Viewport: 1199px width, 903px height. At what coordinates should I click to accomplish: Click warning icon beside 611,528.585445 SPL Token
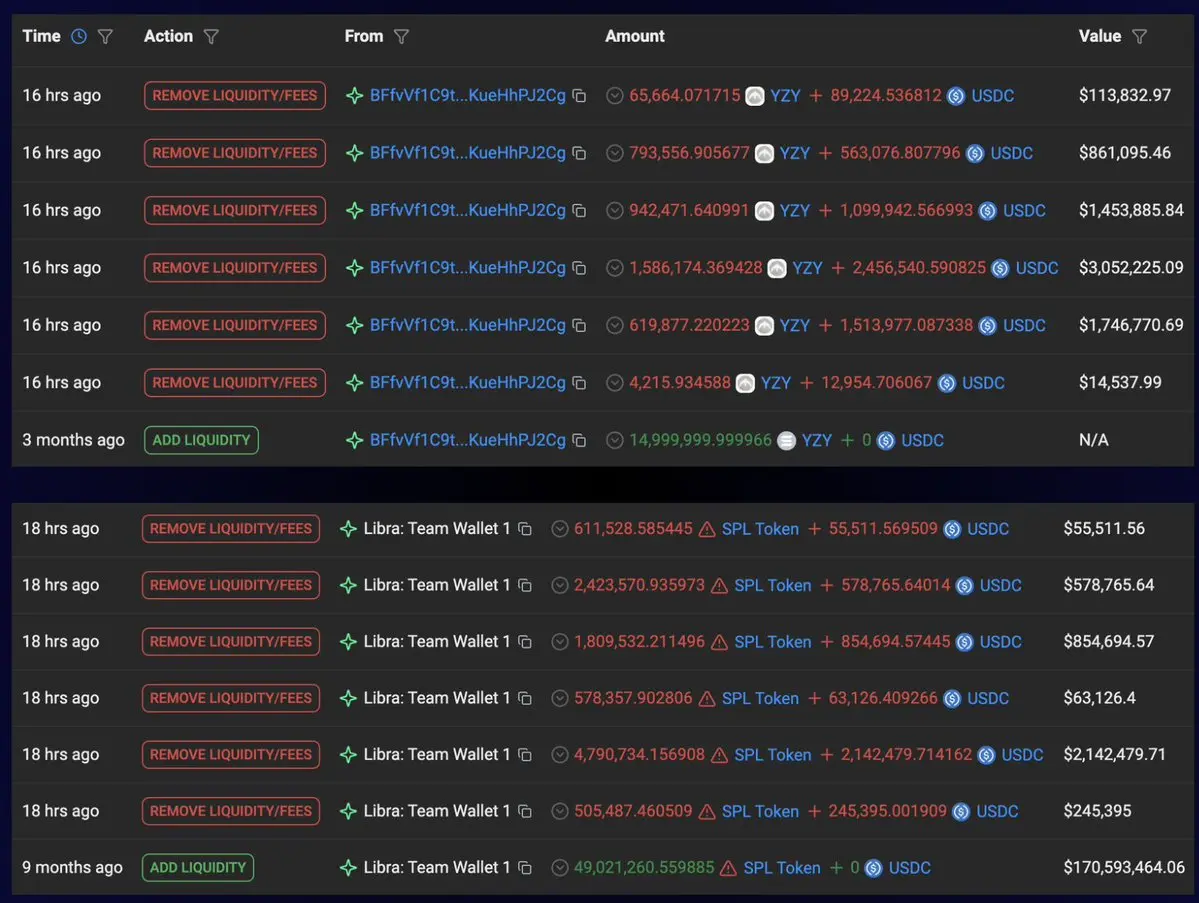pos(707,529)
